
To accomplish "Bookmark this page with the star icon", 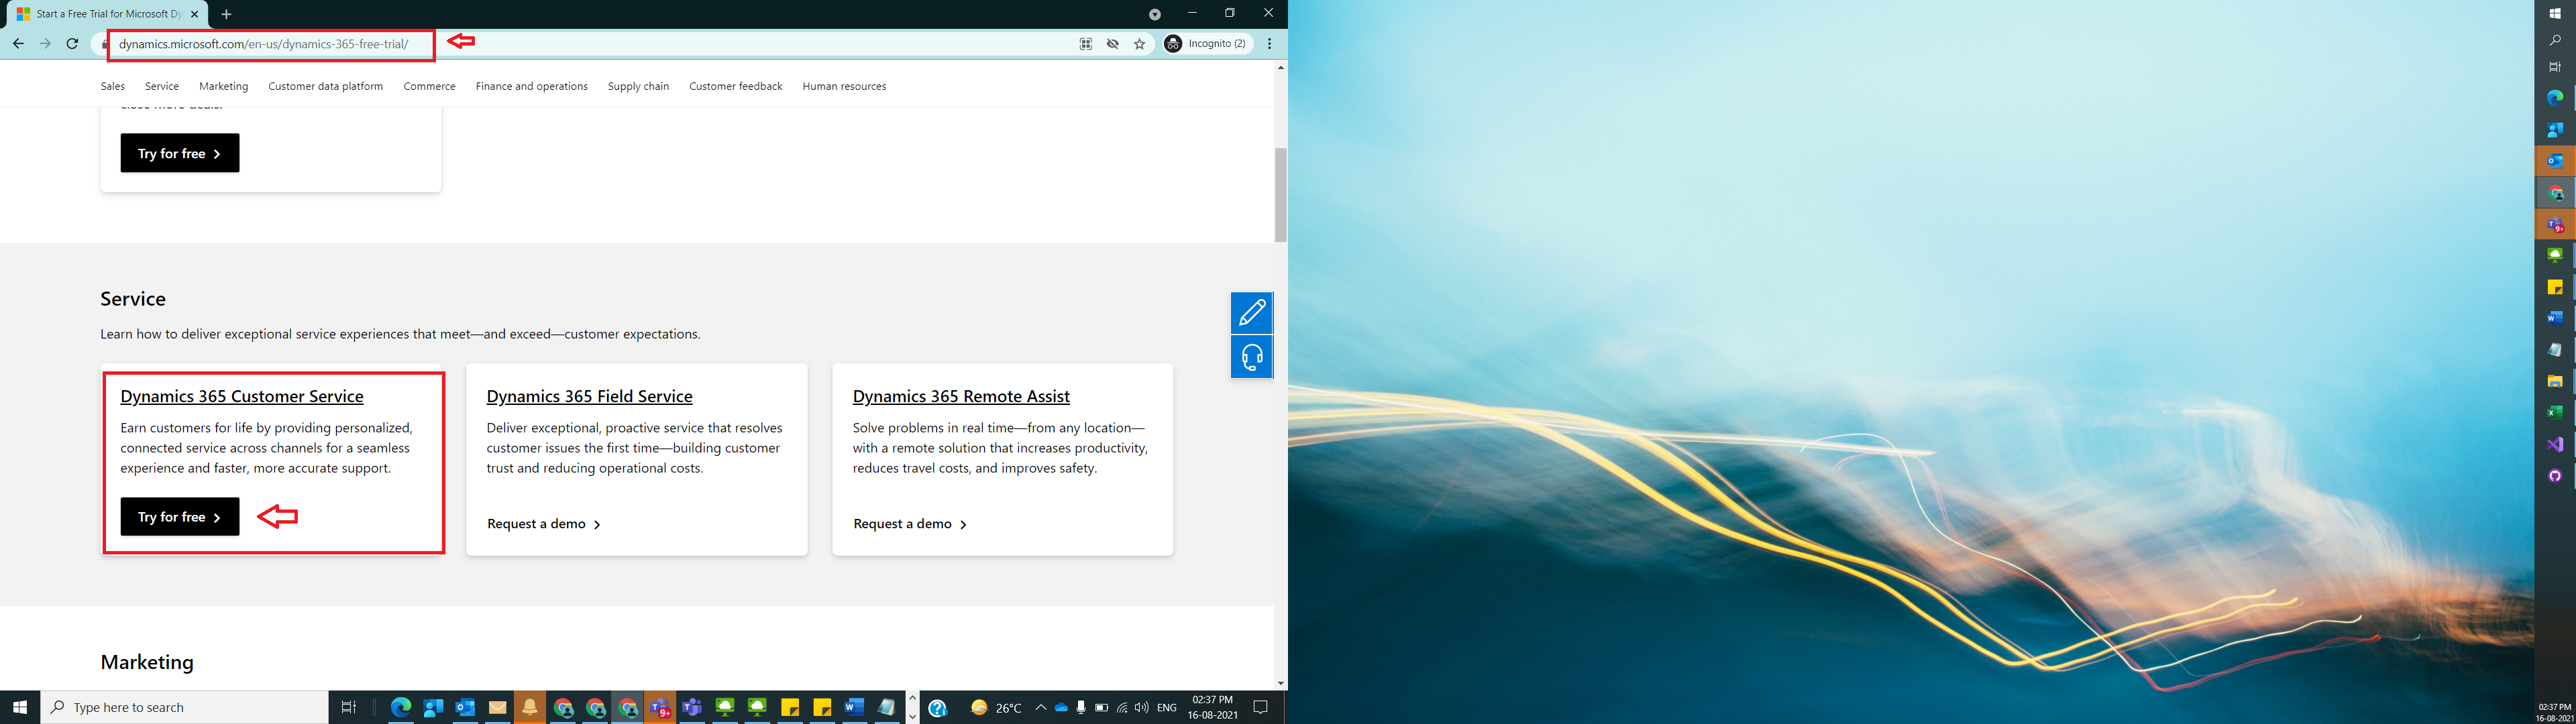I will 1139,44.
